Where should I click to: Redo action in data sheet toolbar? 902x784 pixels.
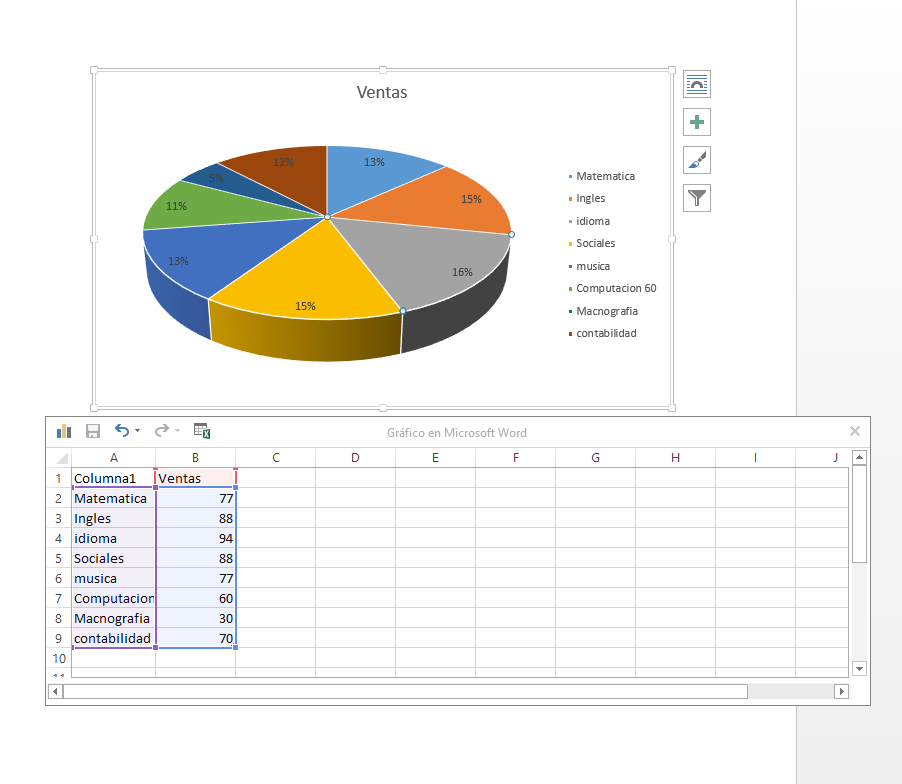(162, 430)
